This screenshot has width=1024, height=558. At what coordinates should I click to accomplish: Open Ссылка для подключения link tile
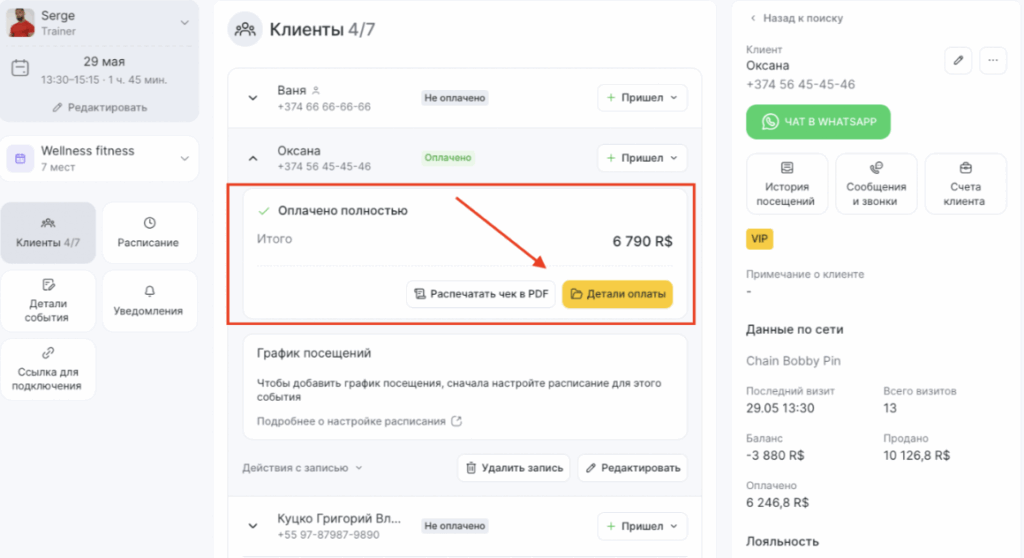click(48, 369)
